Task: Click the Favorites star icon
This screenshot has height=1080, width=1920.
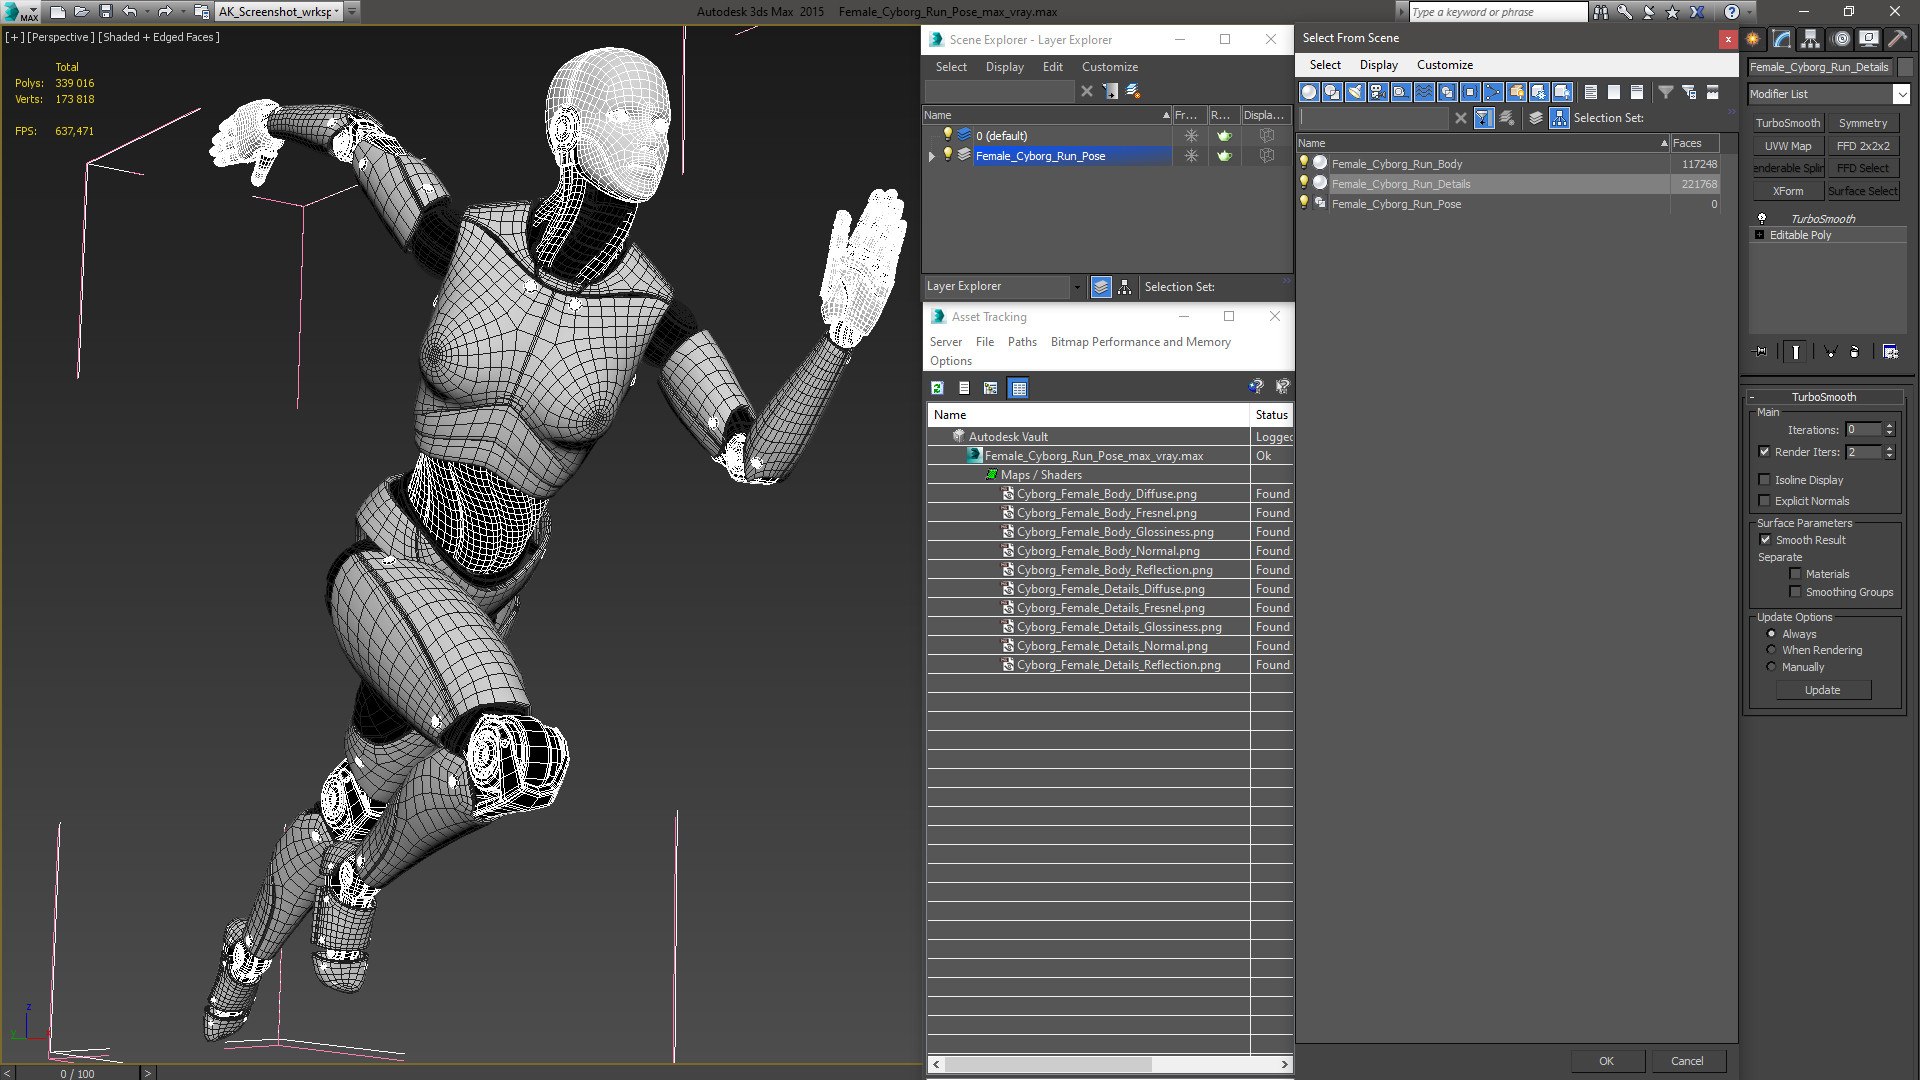Action: (x=1673, y=12)
